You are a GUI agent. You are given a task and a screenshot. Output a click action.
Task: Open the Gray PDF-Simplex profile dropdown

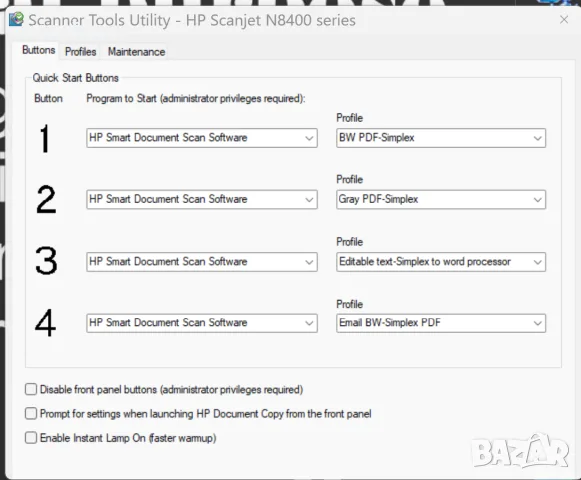441,199
